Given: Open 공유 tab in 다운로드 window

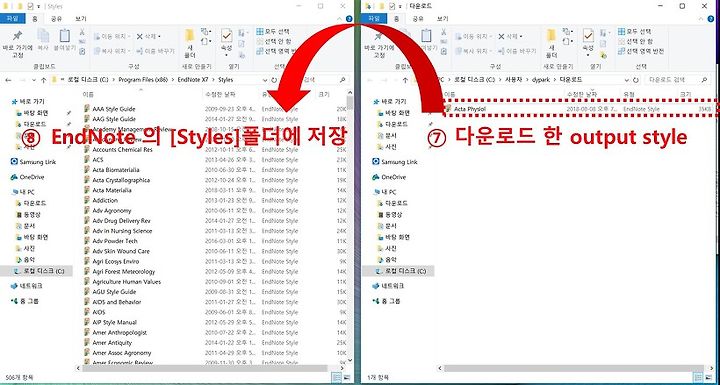Looking at the screenshot, I should pyautogui.click(x=418, y=19).
